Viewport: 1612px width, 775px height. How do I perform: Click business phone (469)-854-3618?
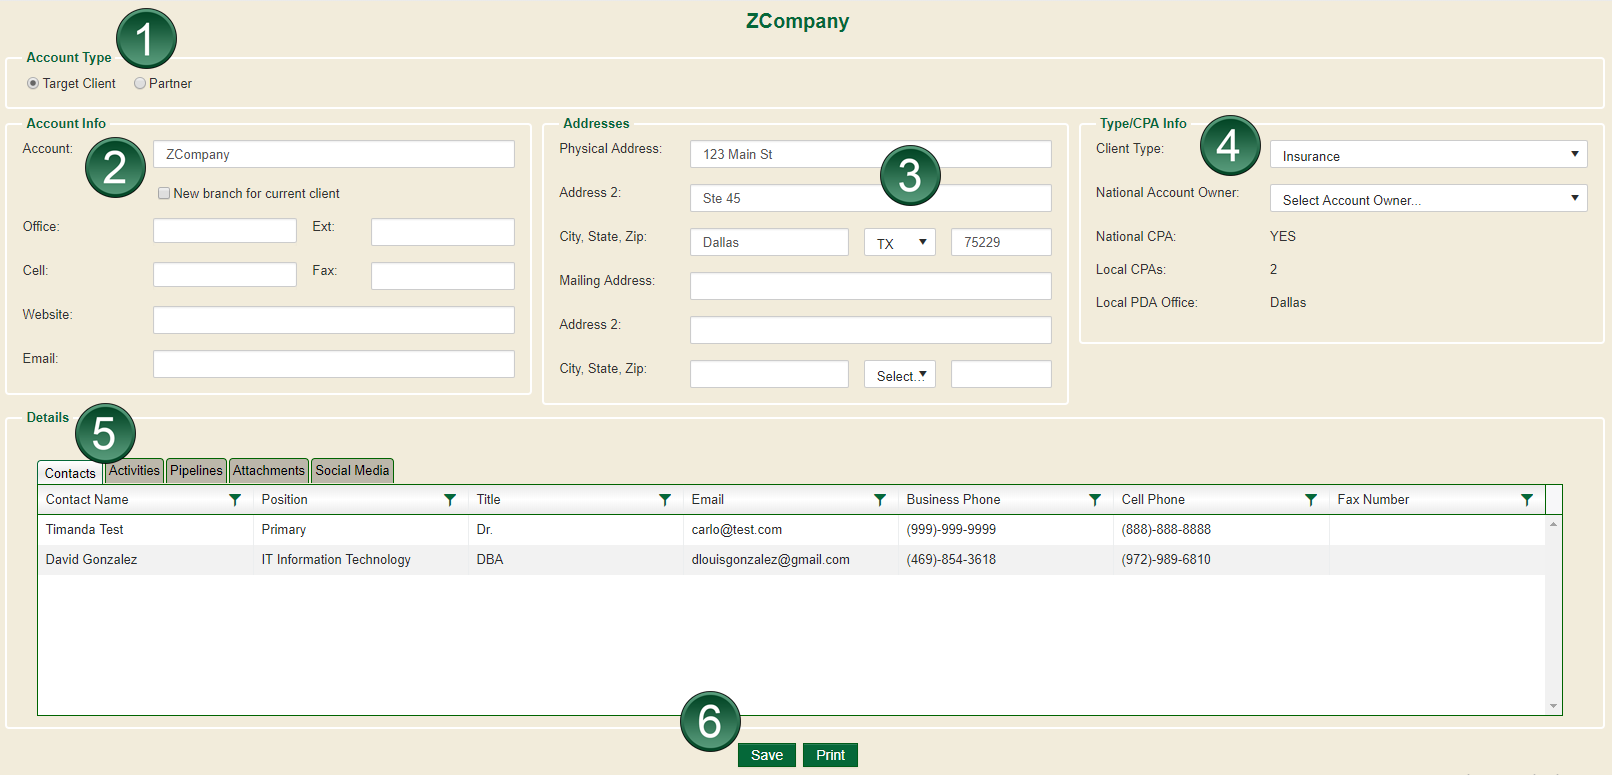pyautogui.click(x=951, y=560)
